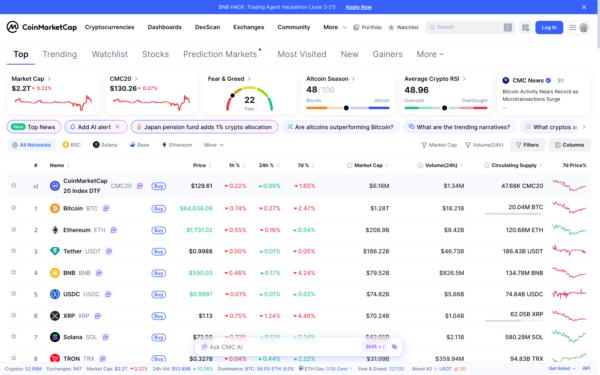Click the Log In button
The image size is (600, 375).
click(x=549, y=28)
